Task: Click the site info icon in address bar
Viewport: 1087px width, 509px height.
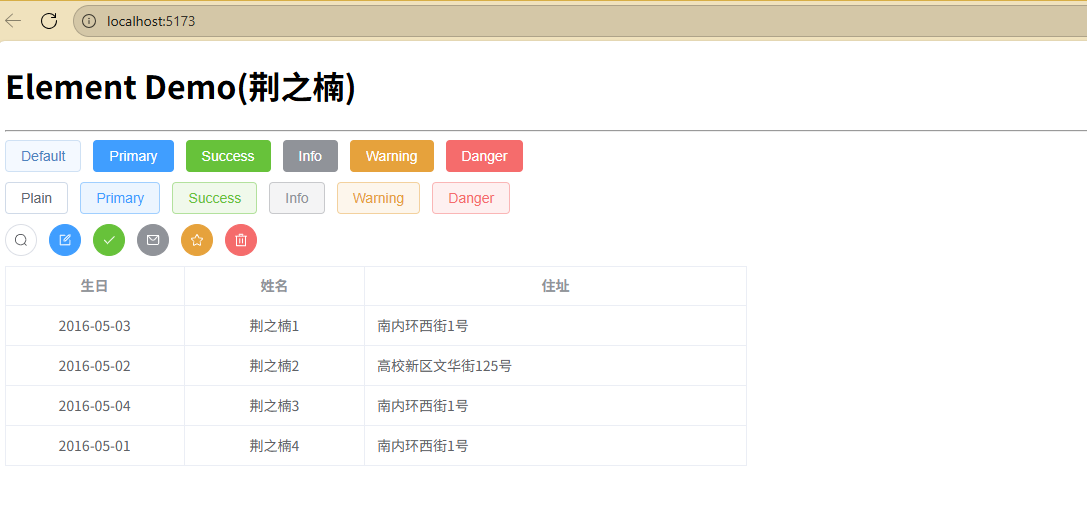Action: tap(89, 21)
